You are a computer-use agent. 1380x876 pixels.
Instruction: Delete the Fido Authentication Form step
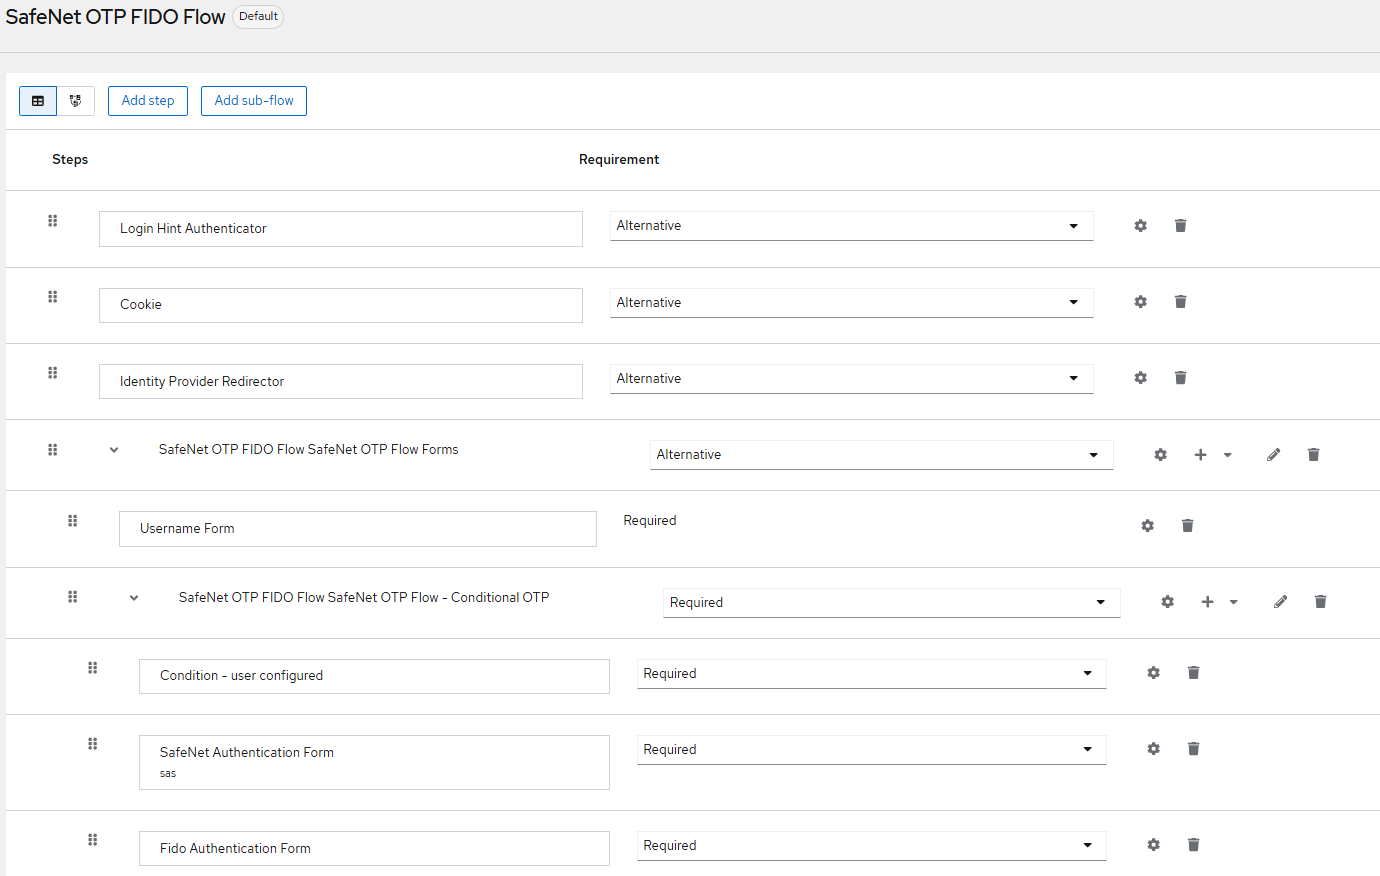click(1193, 845)
